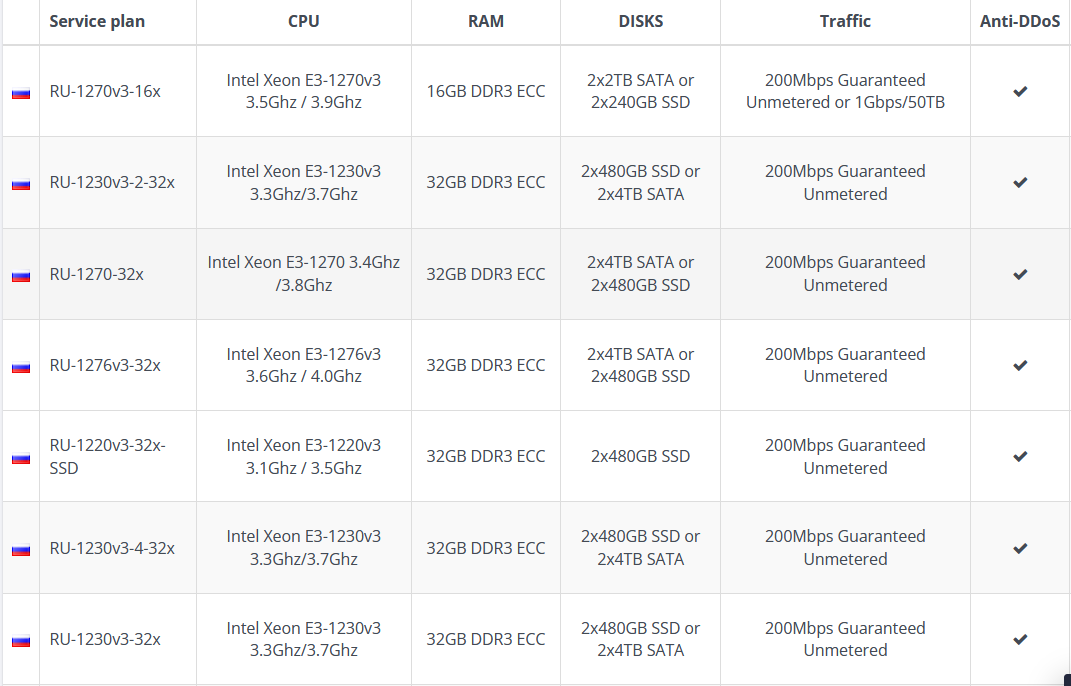Image resolution: width=1071 pixels, height=686 pixels.
Task: Open the RU-1270v3-16x service plan
Action: pos(105,91)
